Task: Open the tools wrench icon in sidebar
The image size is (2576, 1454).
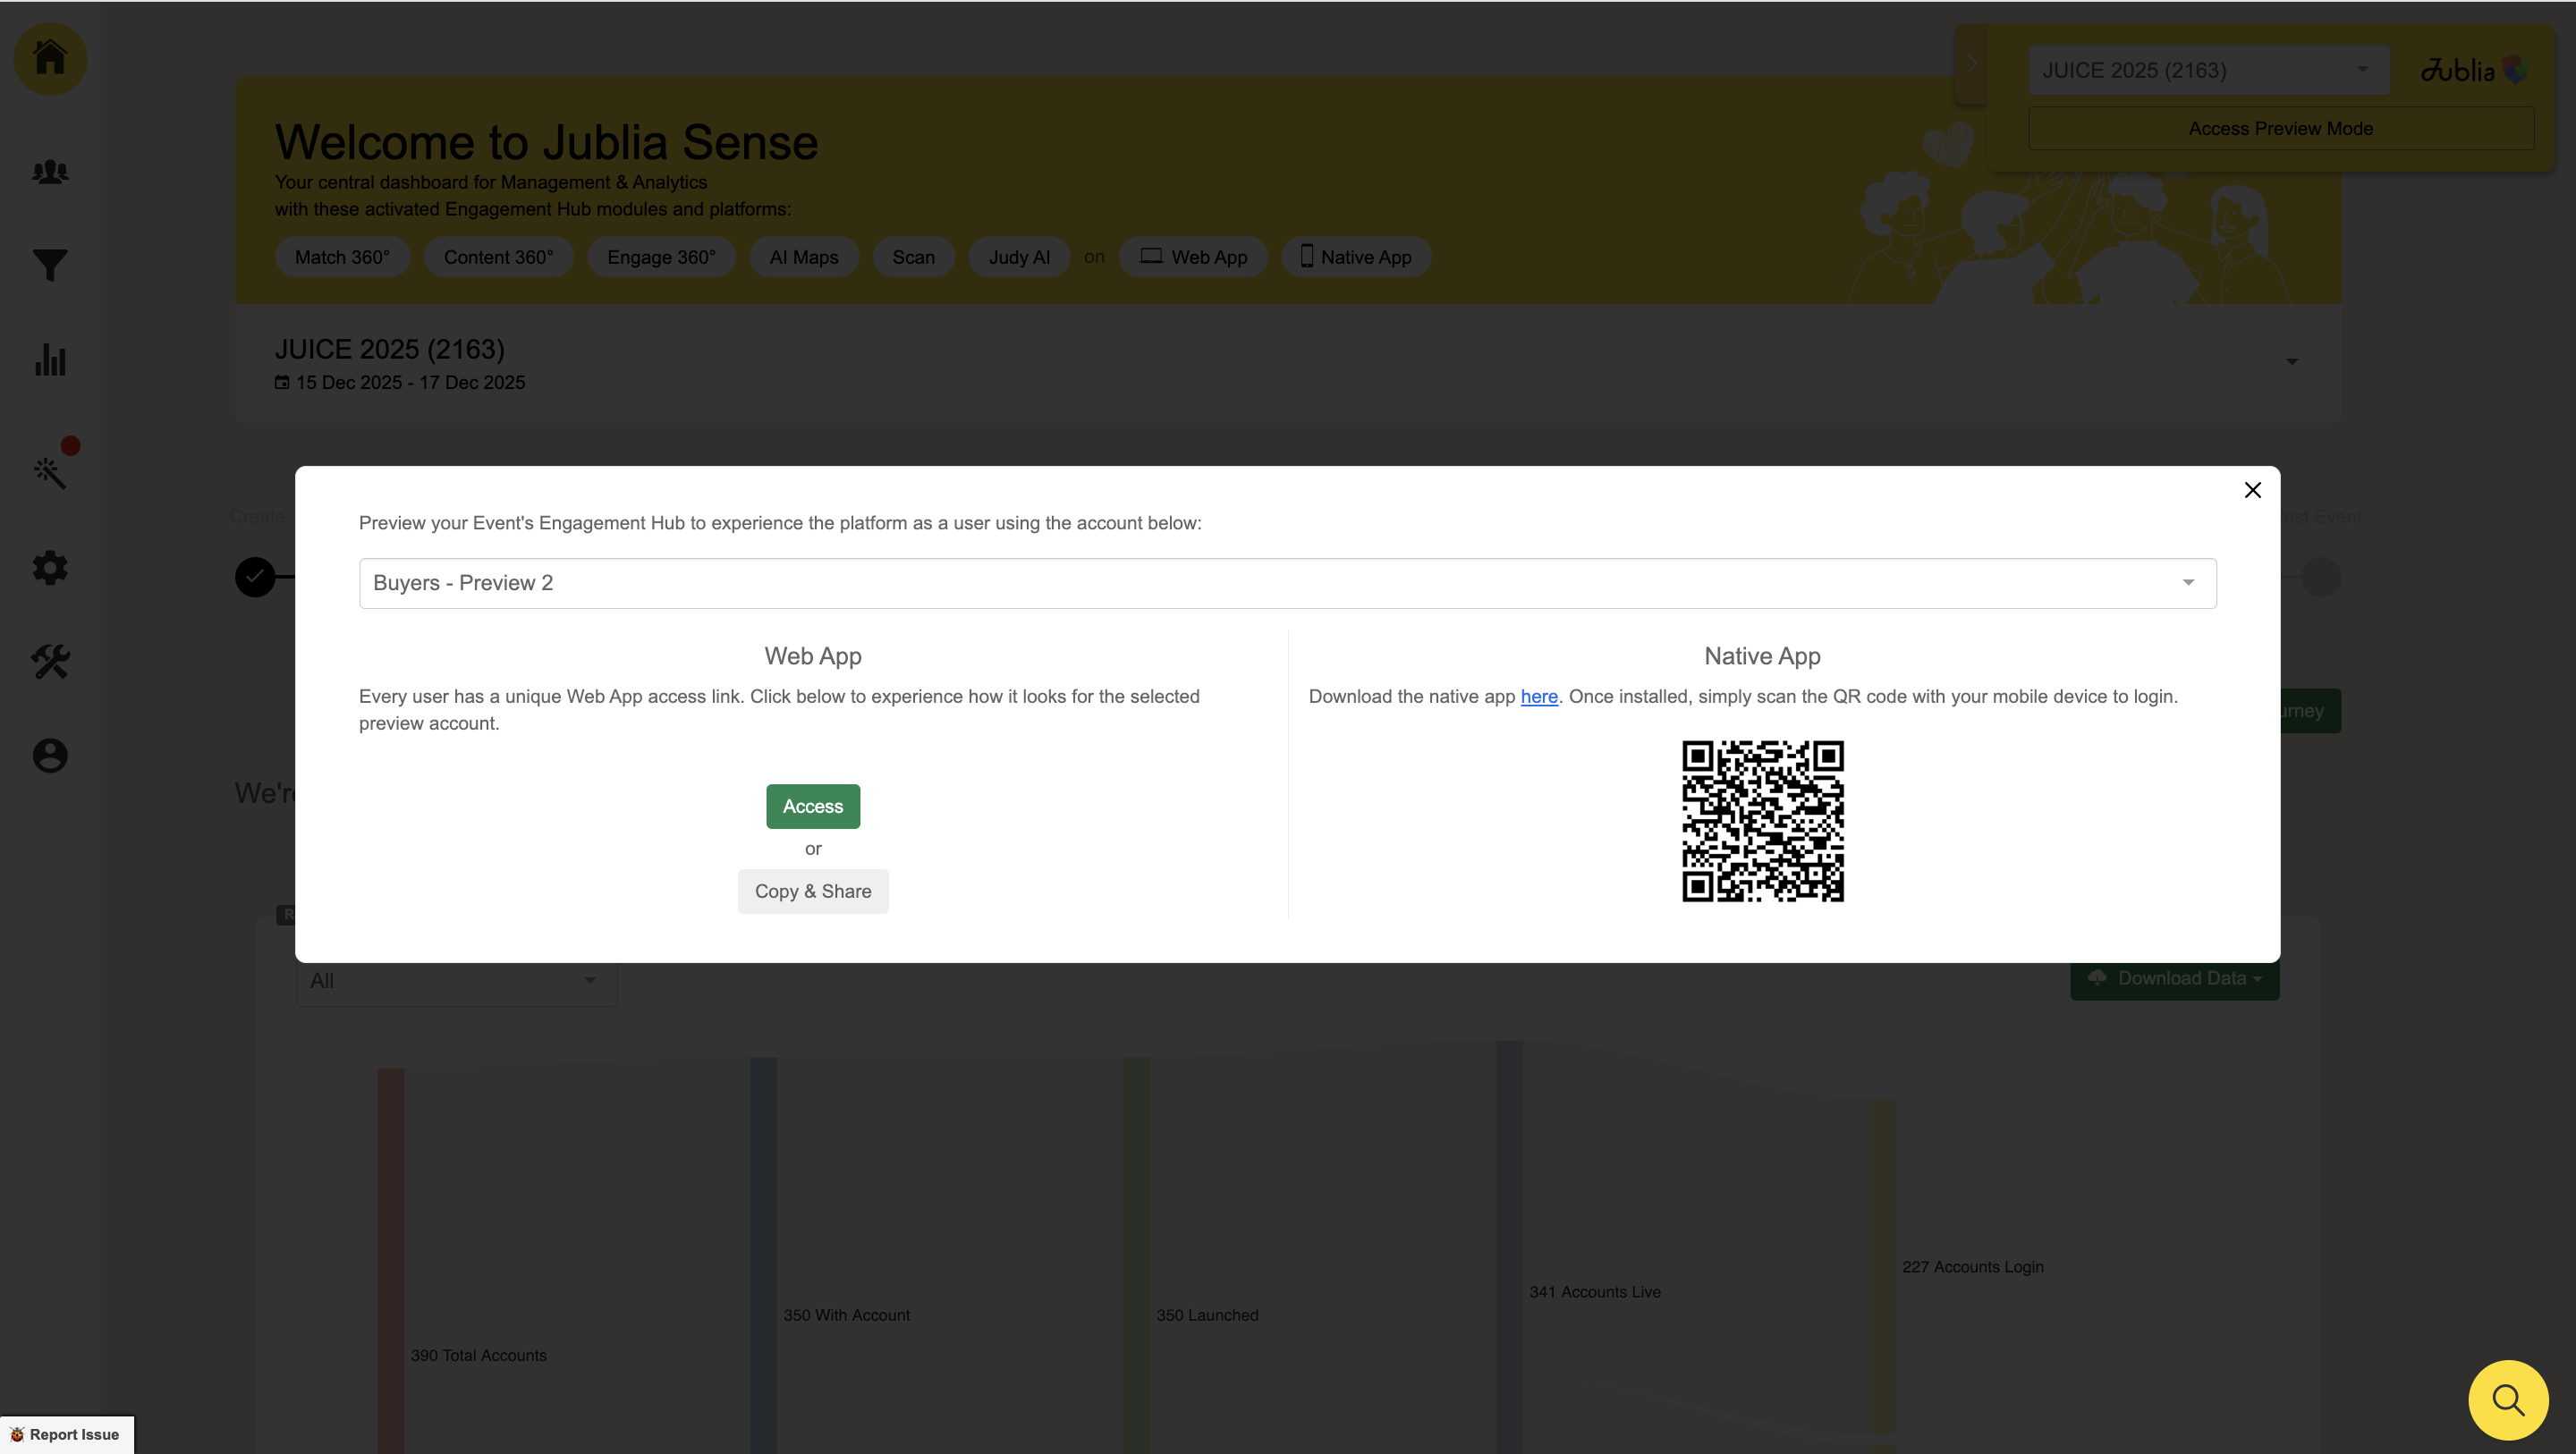Action: point(50,661)
